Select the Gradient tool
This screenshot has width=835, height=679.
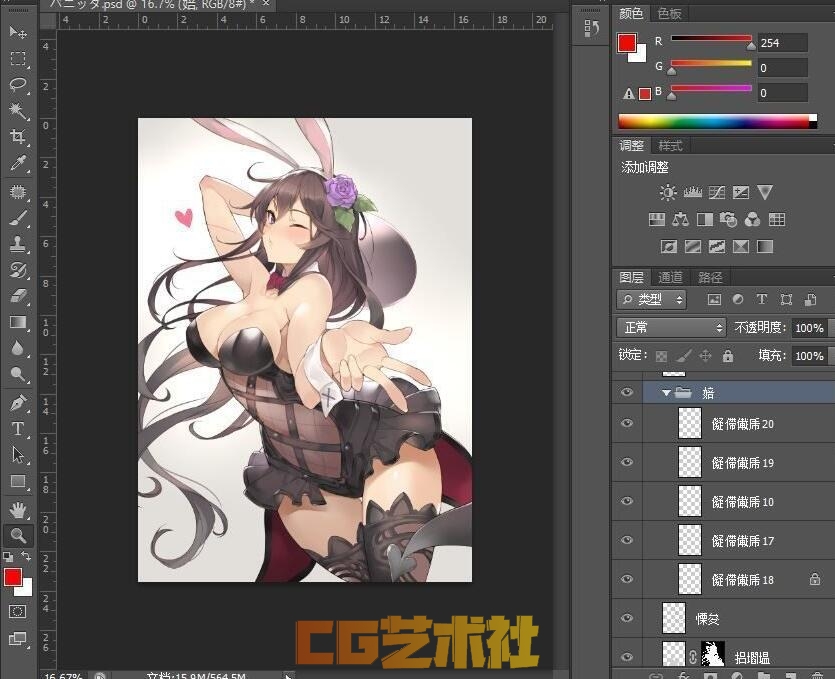pyautogui.click(x=18, y=322)
